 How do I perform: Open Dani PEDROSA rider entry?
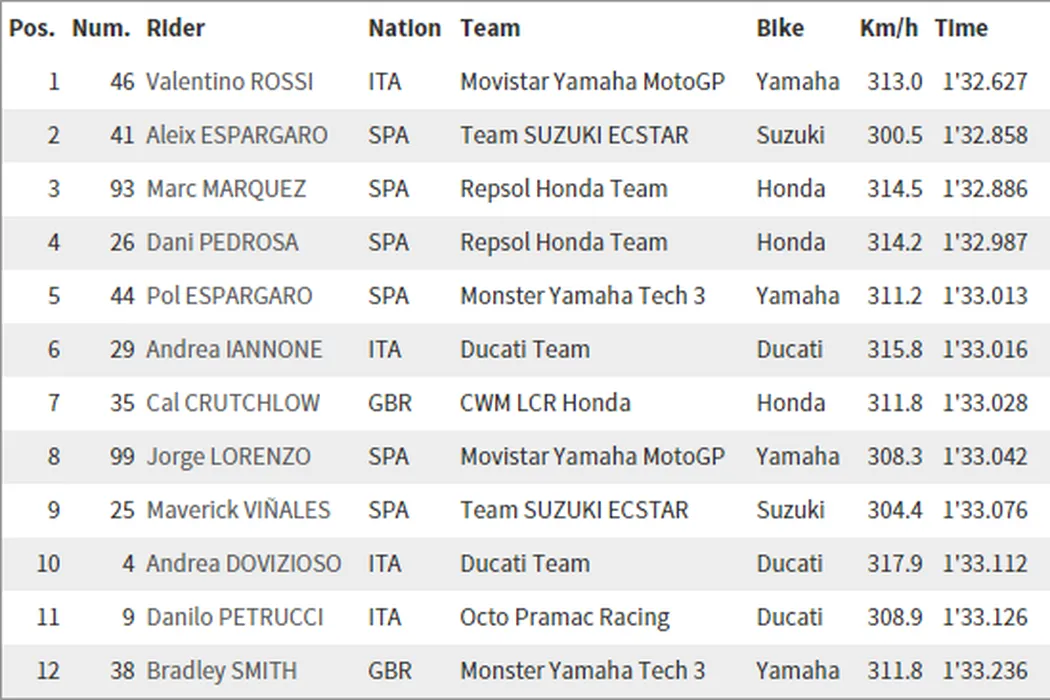point(222,242)
